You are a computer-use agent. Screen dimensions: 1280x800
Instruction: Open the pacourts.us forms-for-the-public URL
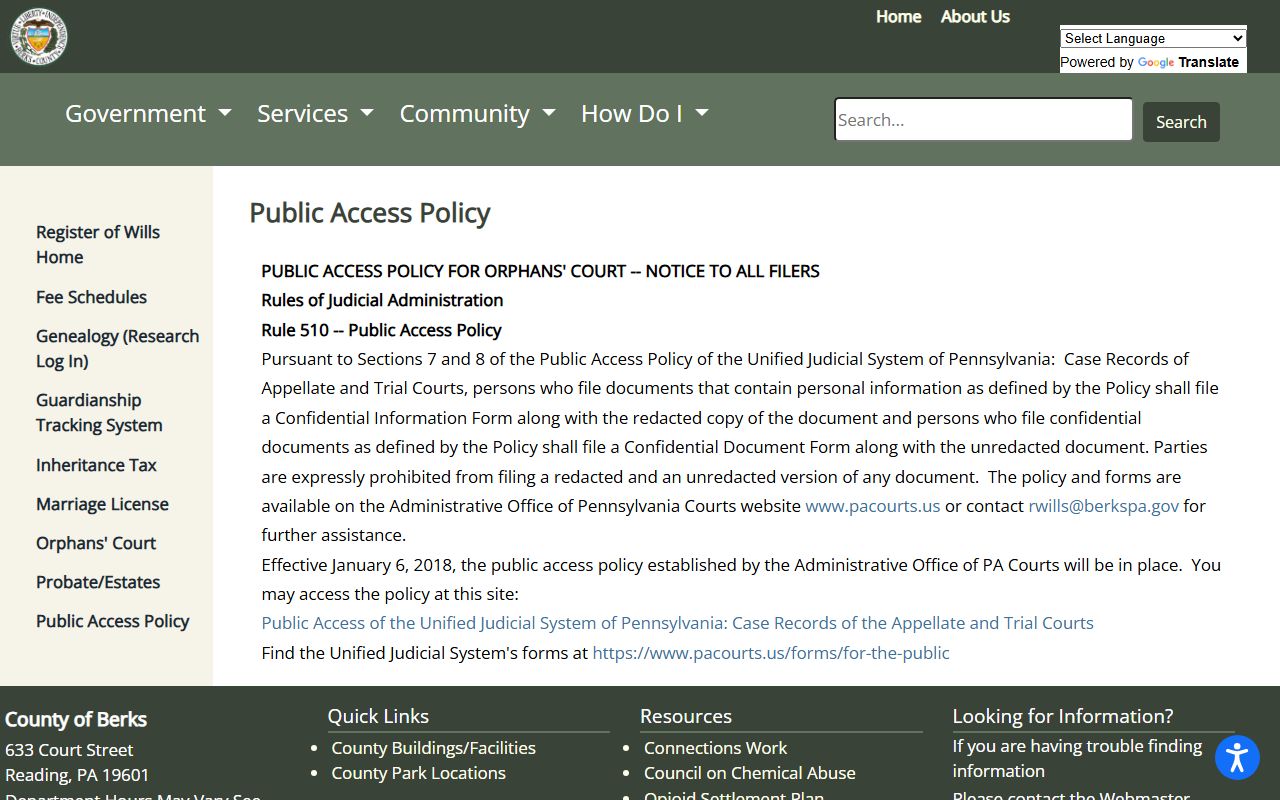(771, 653)
